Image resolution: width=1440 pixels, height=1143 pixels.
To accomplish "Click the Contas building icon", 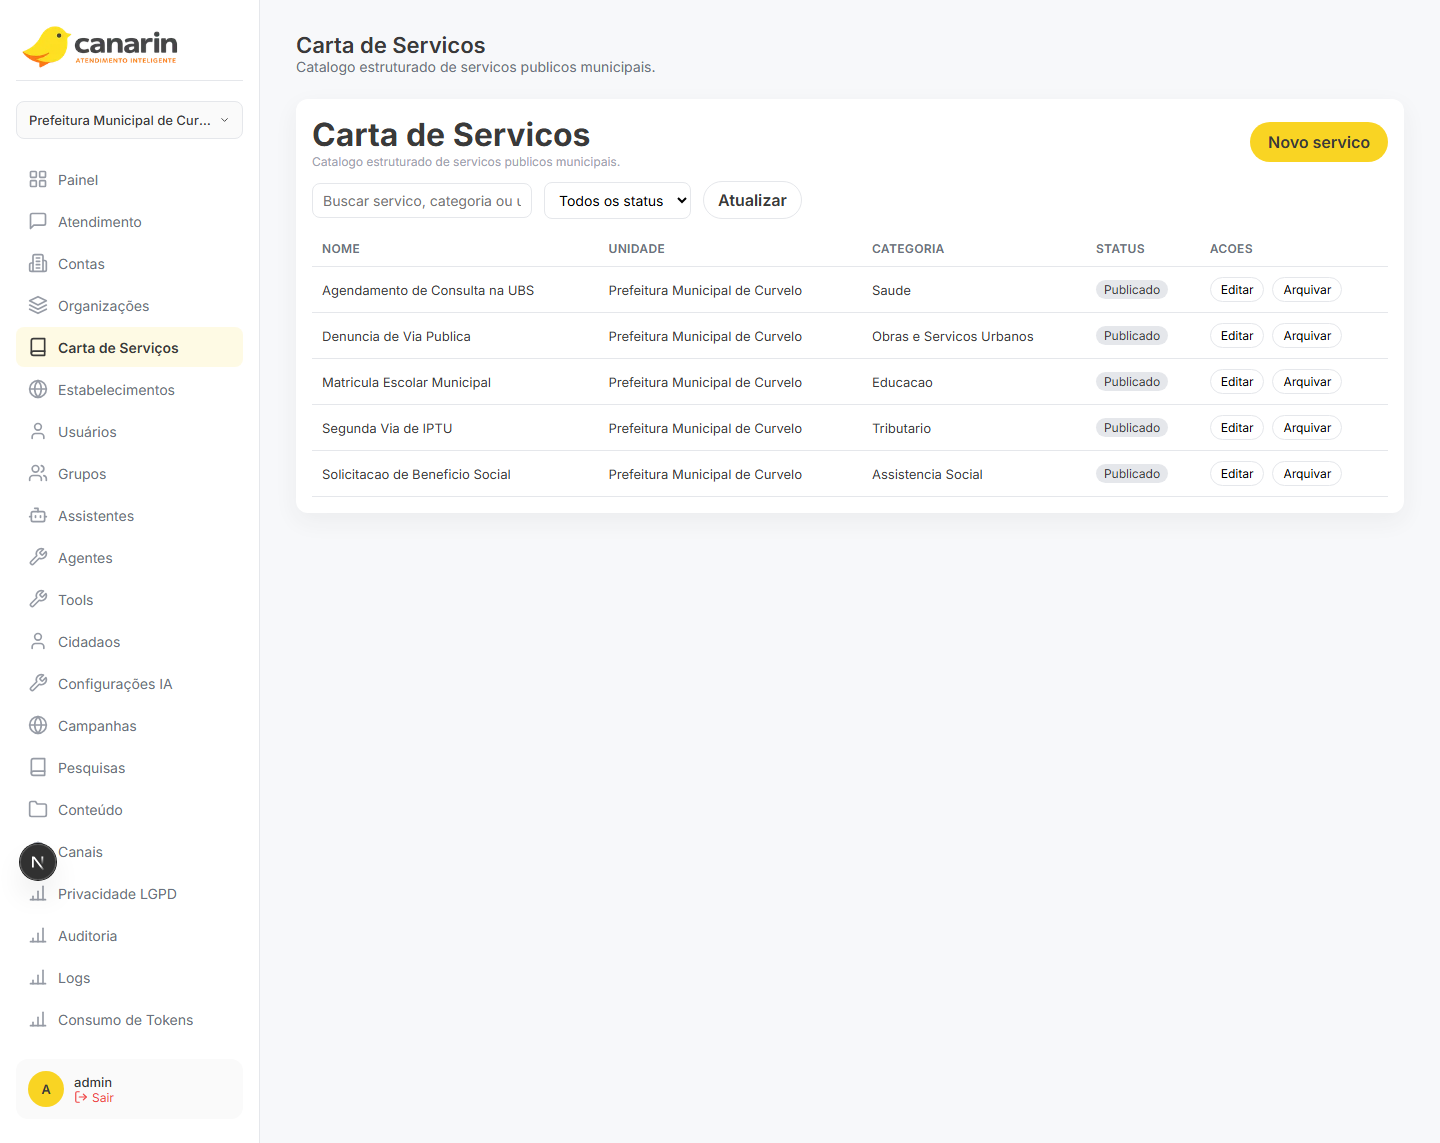I will 38,263.
